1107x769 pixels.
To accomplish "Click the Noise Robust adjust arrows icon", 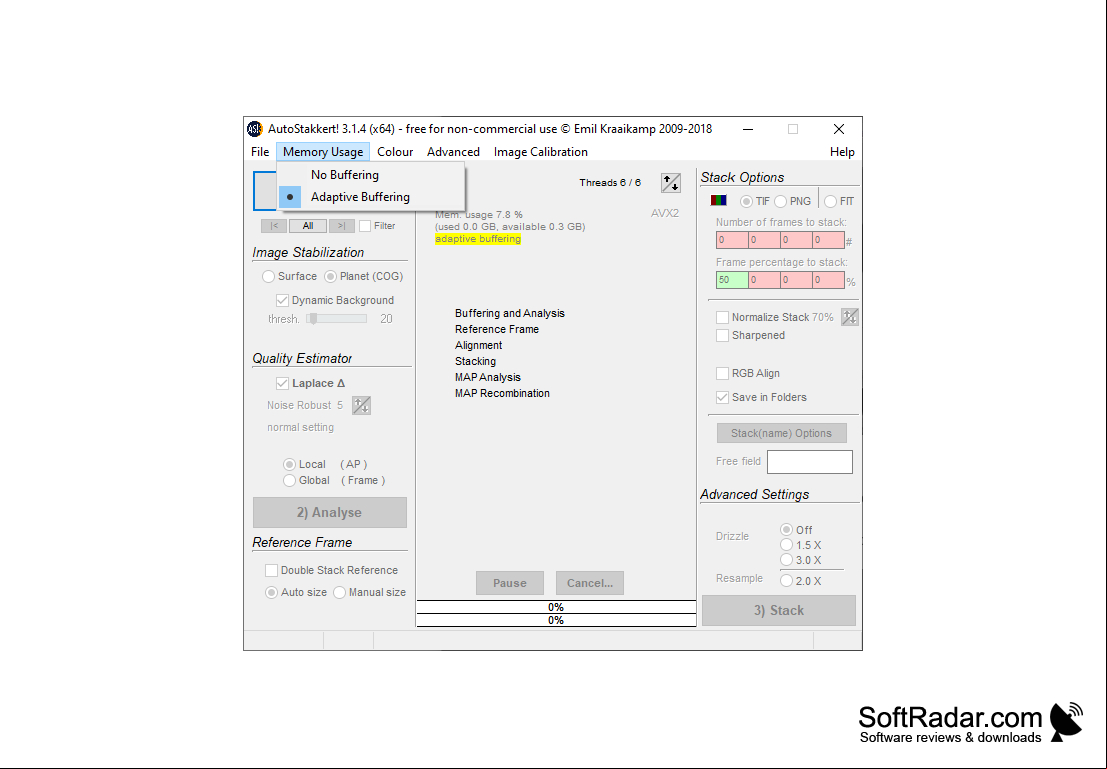I will pos(361,405).
